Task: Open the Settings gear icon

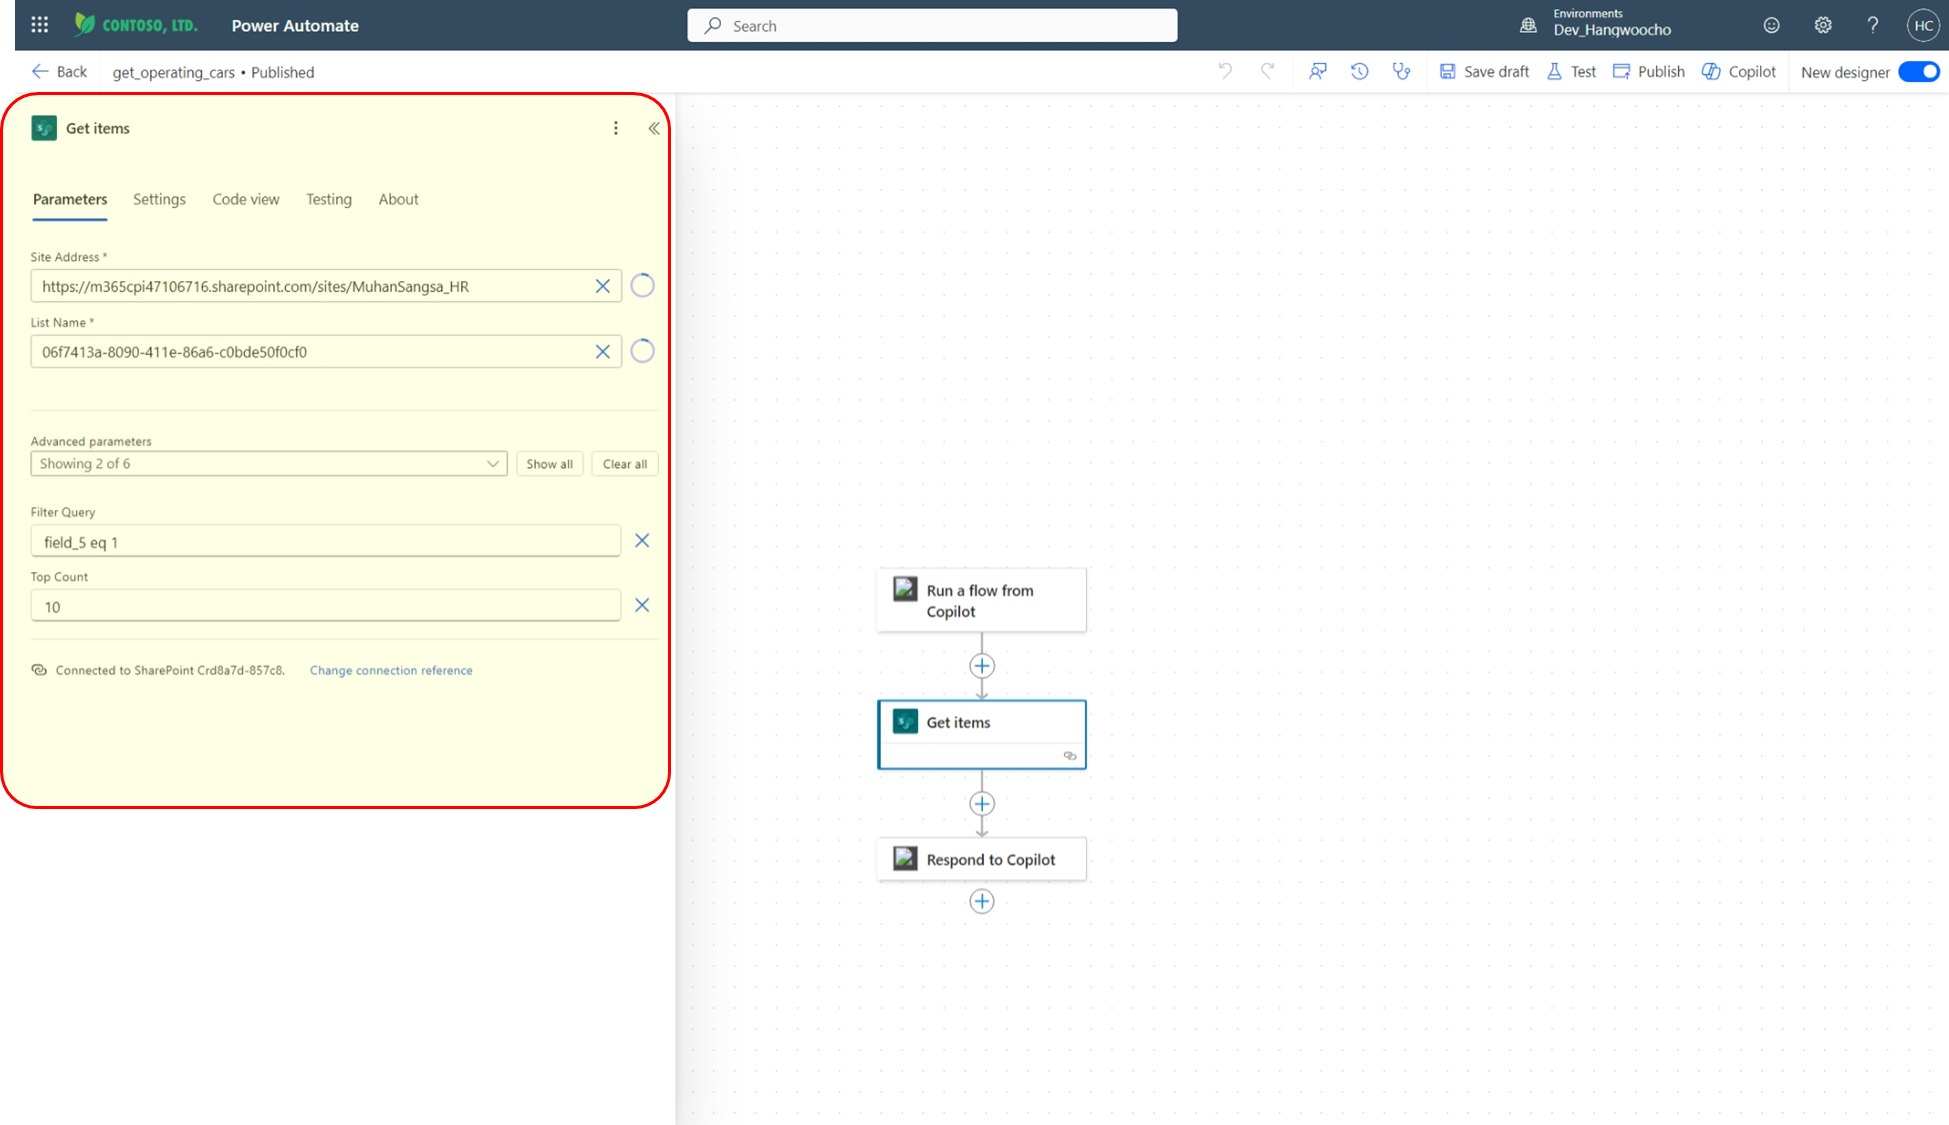Action: (x=1823, y=26)
